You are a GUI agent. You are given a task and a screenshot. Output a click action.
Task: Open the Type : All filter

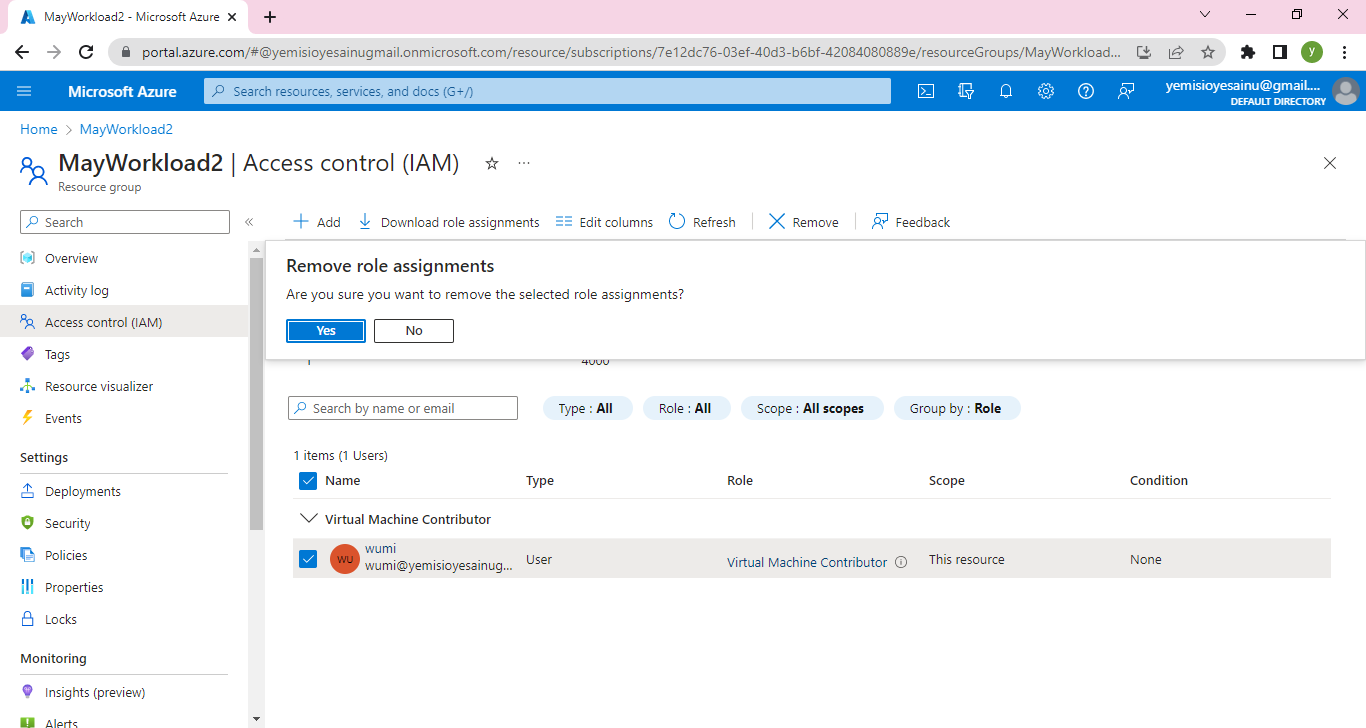point(587,408)
